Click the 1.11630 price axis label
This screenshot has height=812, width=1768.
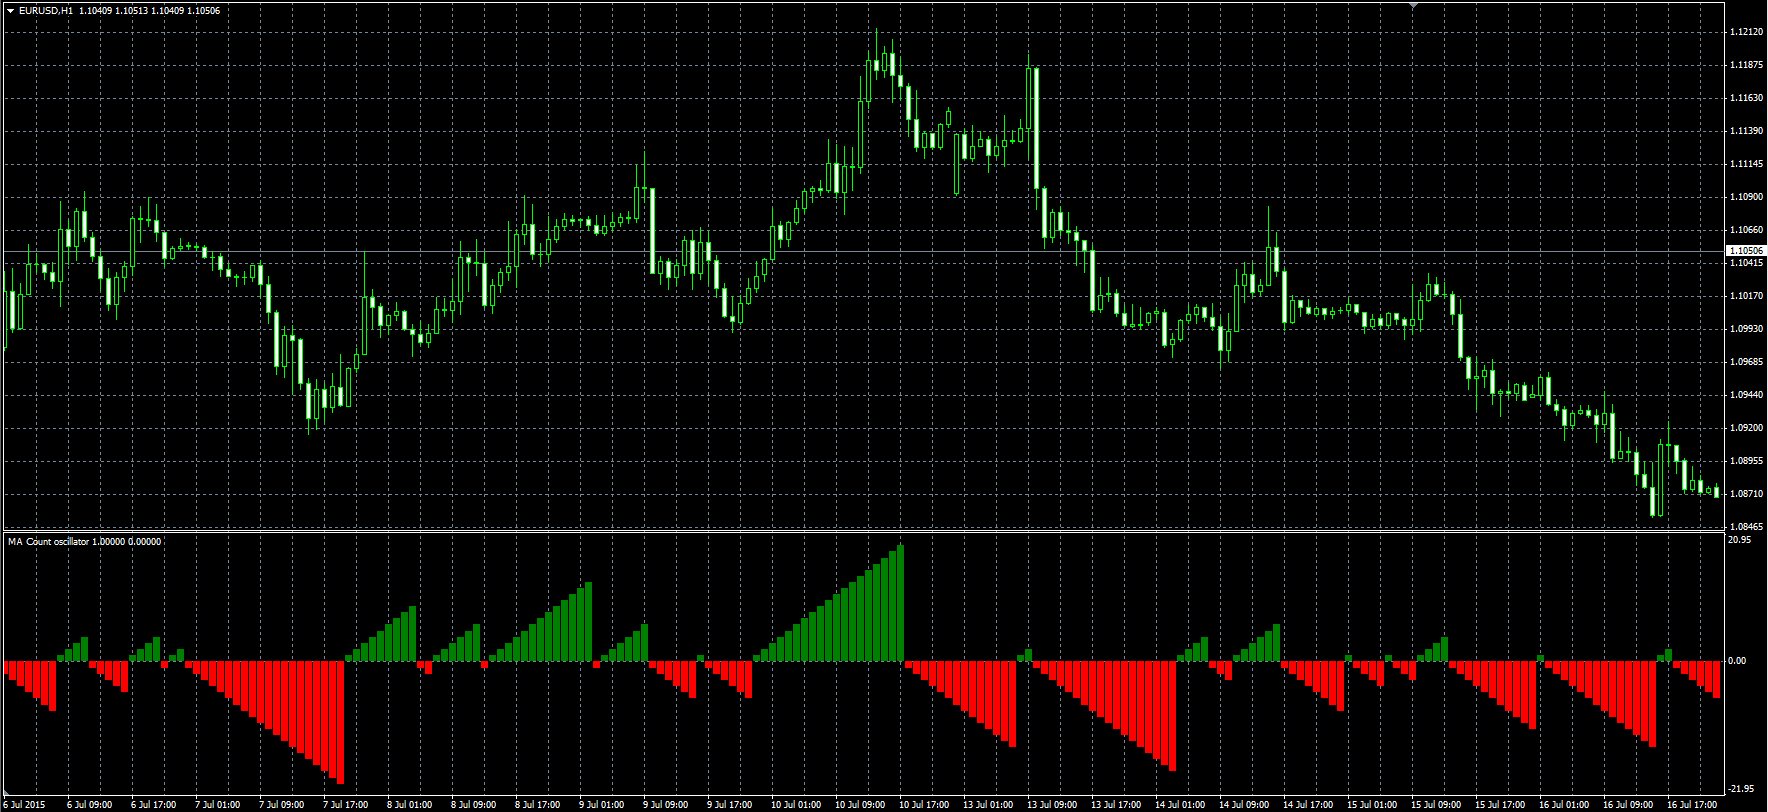[1746, 98]
